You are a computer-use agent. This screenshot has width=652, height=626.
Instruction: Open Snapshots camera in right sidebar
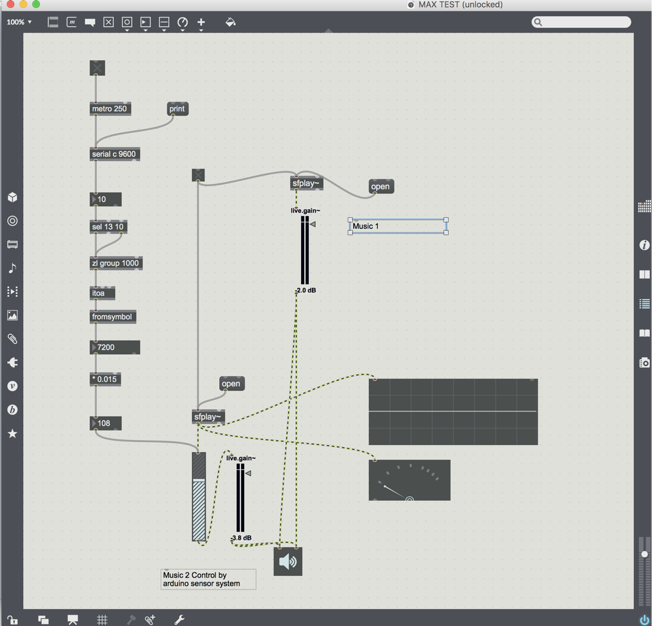click(644, 363)
